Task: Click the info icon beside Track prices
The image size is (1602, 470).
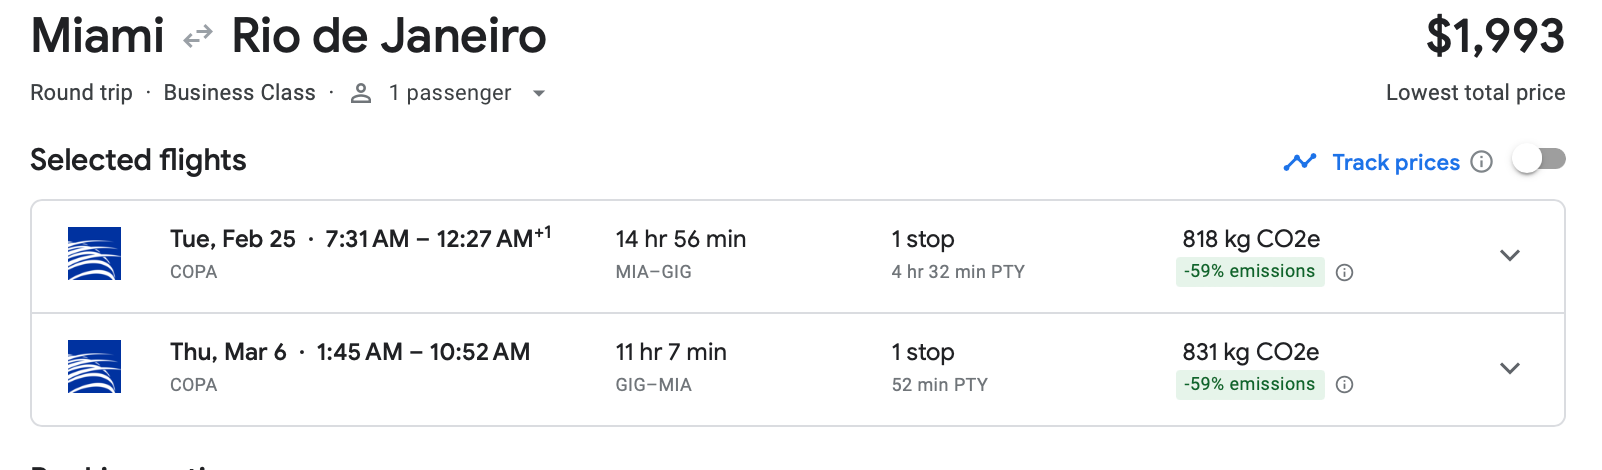Action: click(x=1482, y=162)
